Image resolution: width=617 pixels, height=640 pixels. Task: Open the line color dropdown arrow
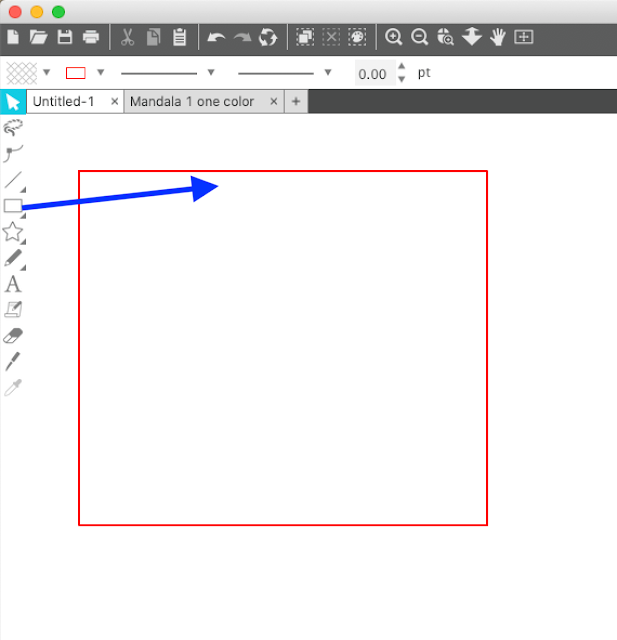(x=100, y=73)
